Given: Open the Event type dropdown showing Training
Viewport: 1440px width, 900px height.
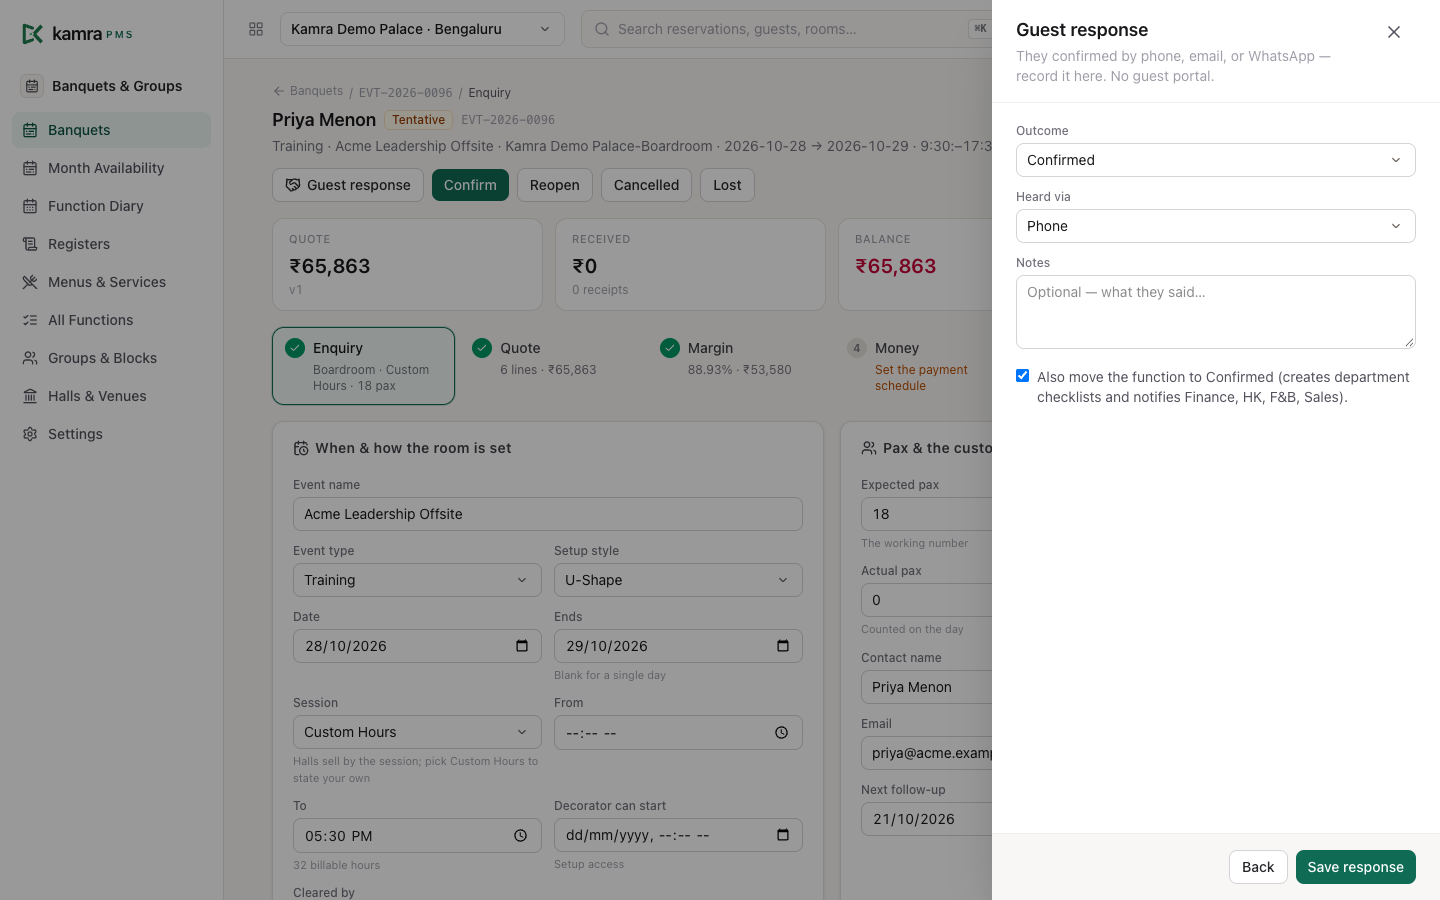Looking at the screenshot, I should [x=417, y=580].
